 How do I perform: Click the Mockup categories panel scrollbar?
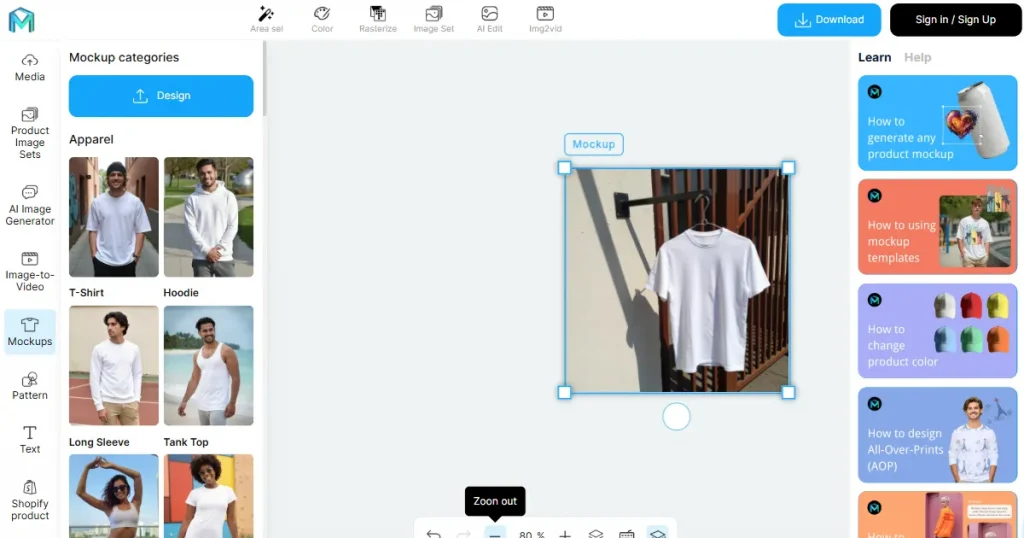(264, 78)
